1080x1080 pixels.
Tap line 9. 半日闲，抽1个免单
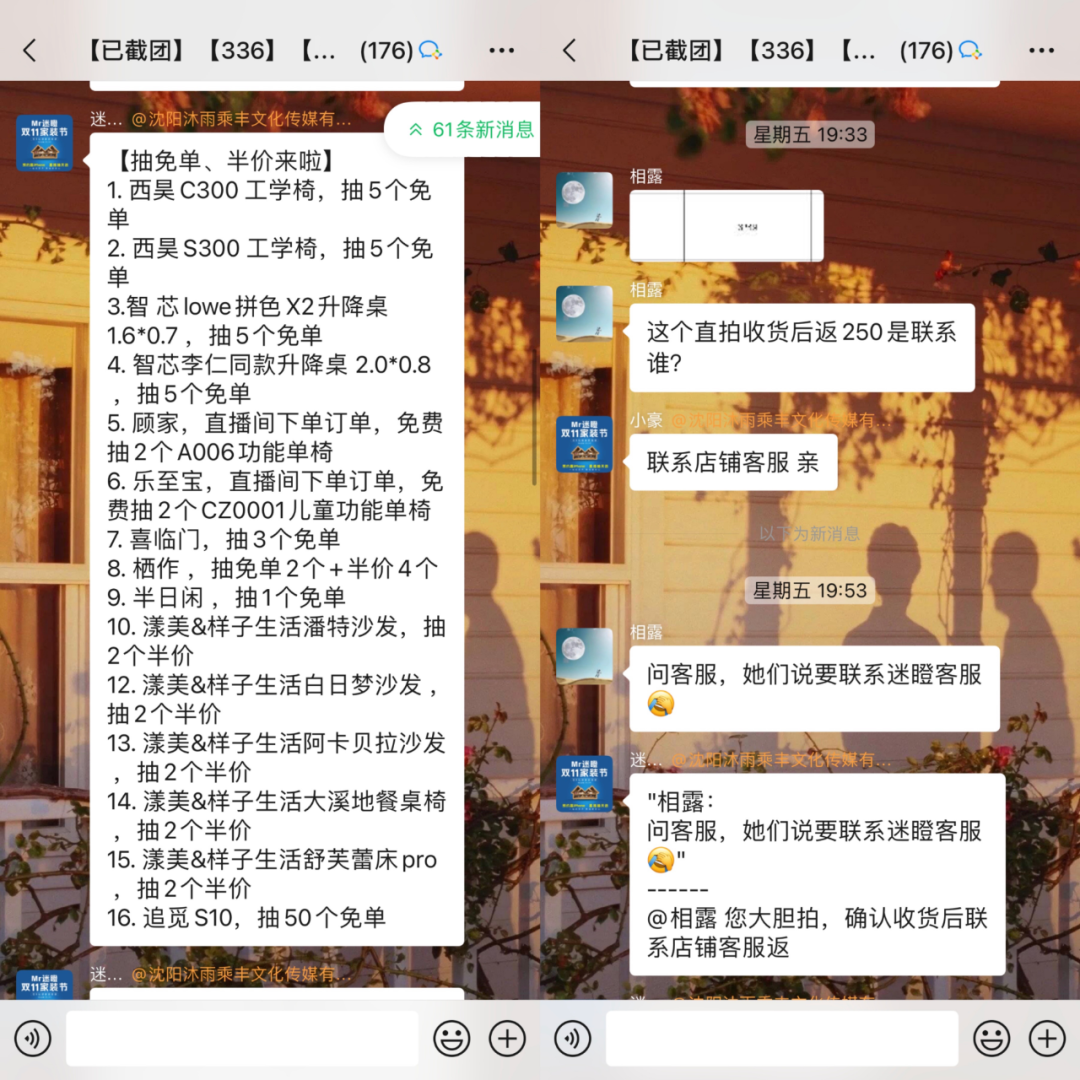226,597
